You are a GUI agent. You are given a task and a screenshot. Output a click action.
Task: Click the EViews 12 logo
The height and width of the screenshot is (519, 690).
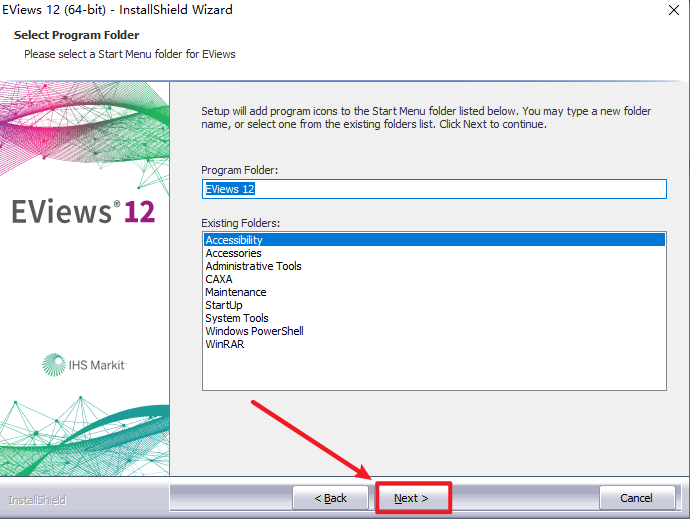tap(84, 213)
